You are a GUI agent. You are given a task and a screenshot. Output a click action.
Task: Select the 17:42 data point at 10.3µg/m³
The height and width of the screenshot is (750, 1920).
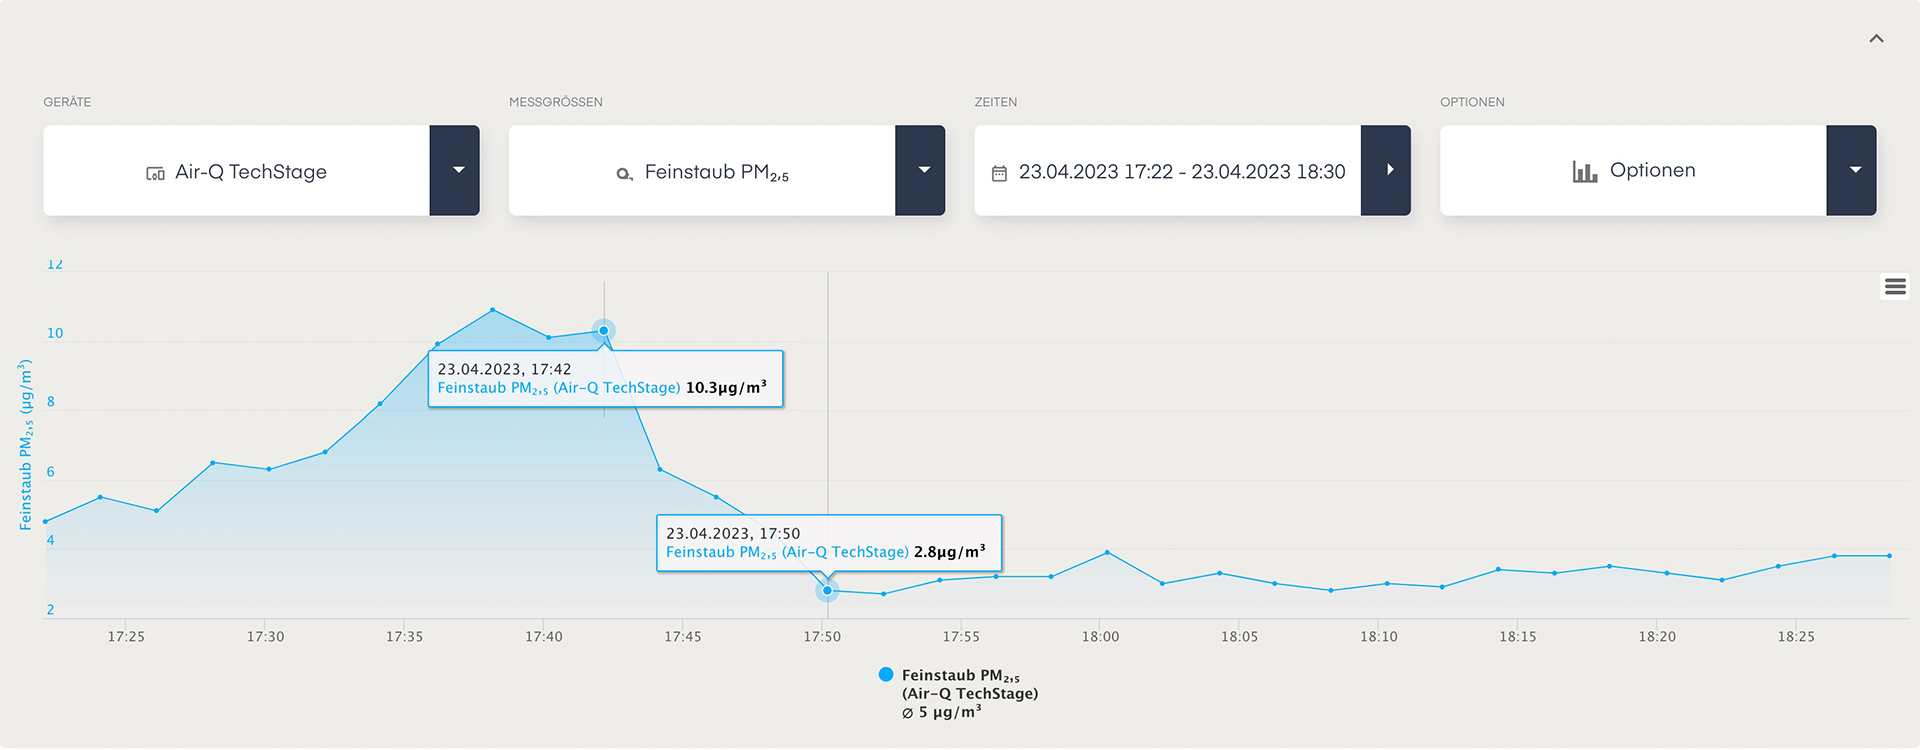point(604,330)
